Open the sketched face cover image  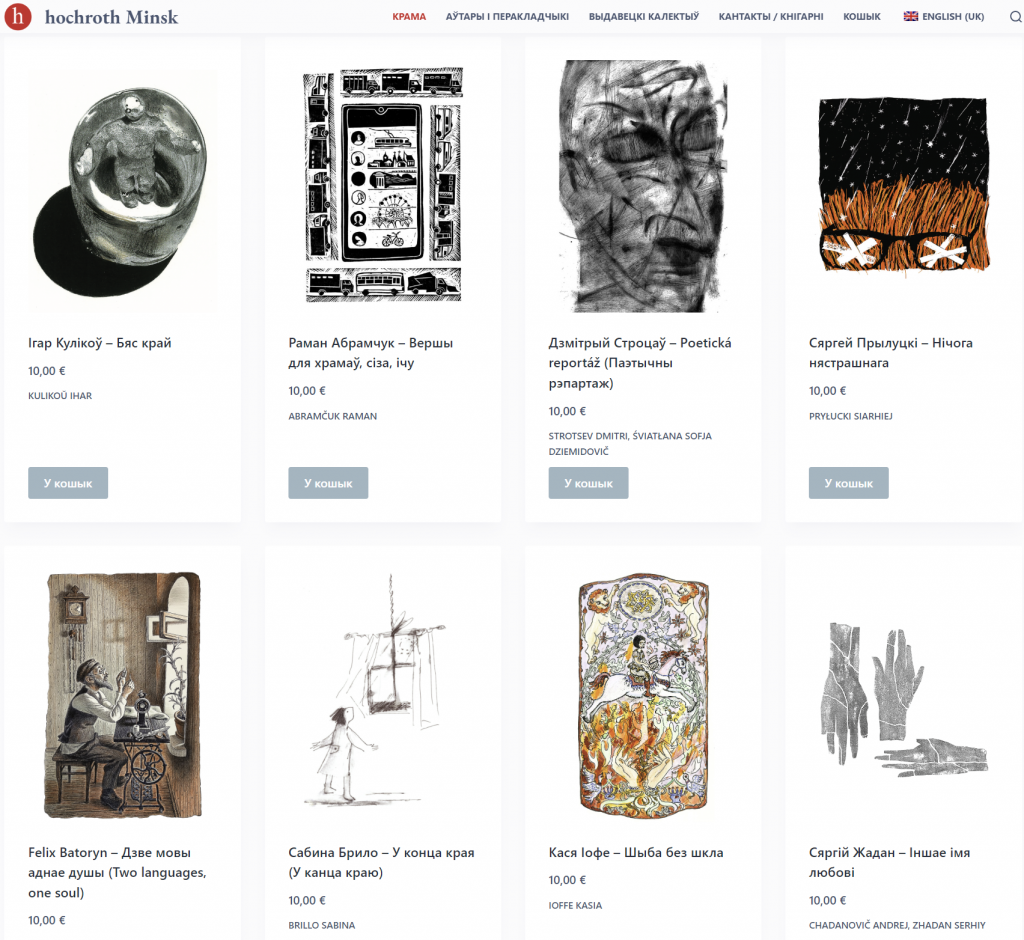point(643,186)
